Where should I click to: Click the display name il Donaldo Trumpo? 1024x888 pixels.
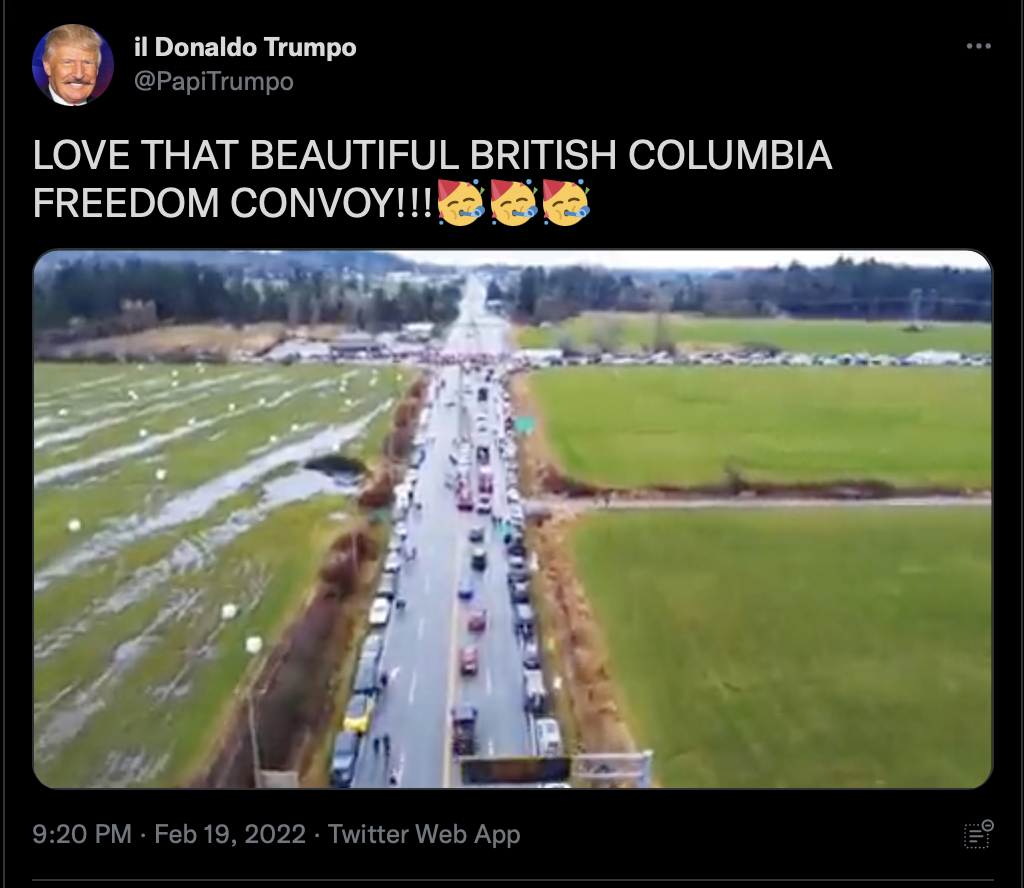tap(245, 47)
